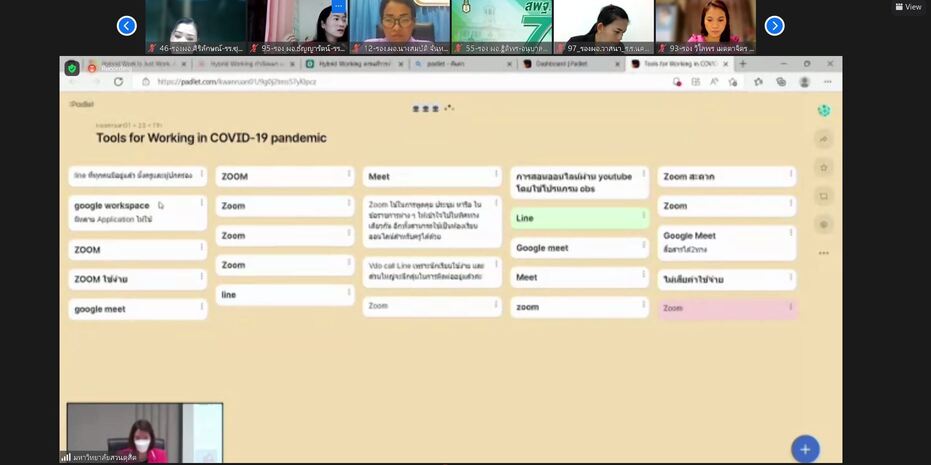Add a new post with plus button
The height and width of the screenshot is (465, 931).
pos(805,449)
